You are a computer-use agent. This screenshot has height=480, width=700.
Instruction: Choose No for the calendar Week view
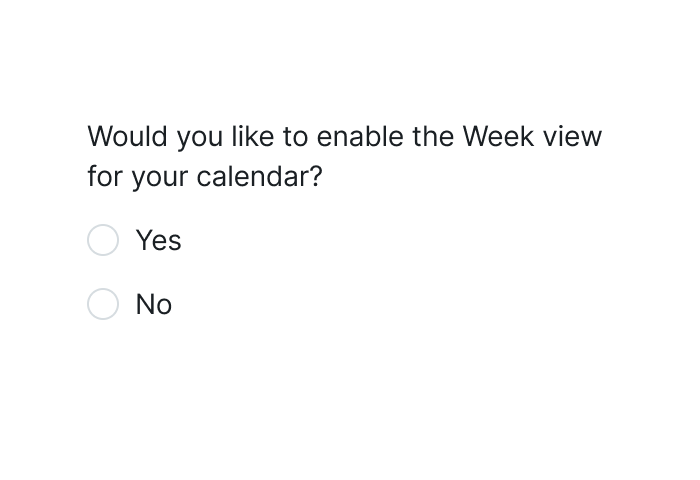coord(103,304)
